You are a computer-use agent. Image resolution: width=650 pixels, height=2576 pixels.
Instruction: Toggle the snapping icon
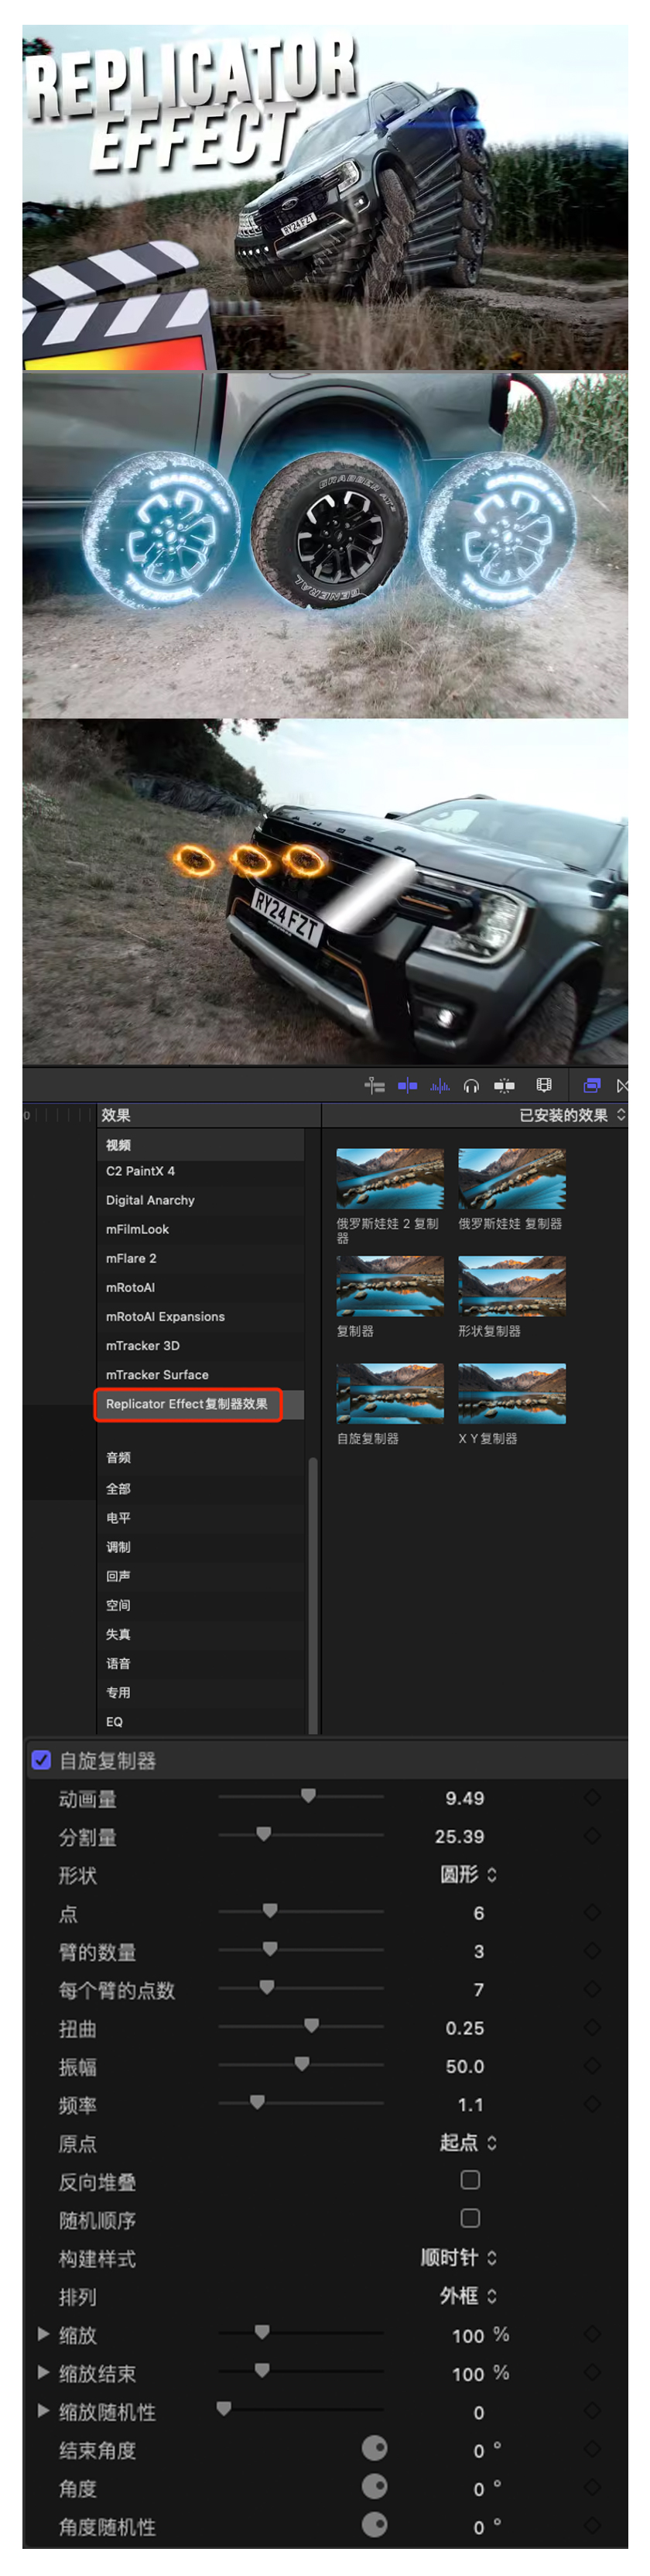click(x=504, y=1085)
